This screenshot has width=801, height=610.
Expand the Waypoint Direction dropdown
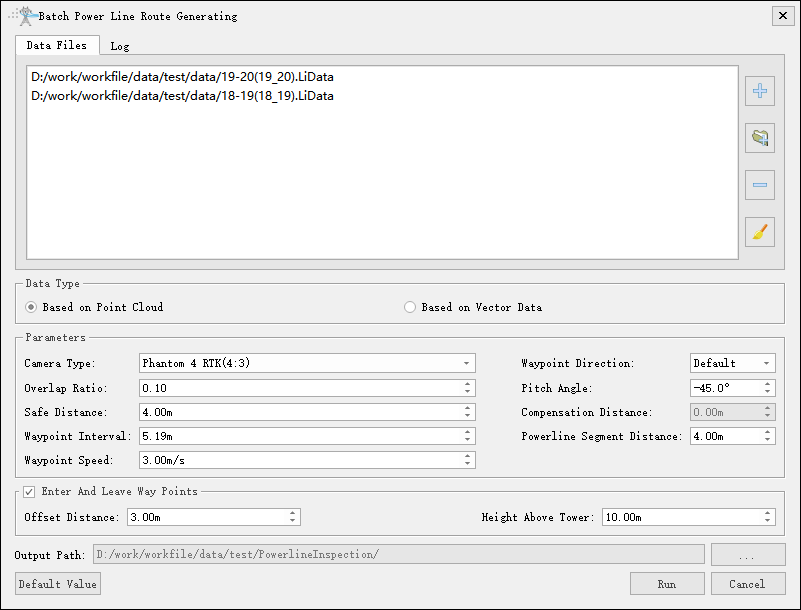click(x=732, y=363)
